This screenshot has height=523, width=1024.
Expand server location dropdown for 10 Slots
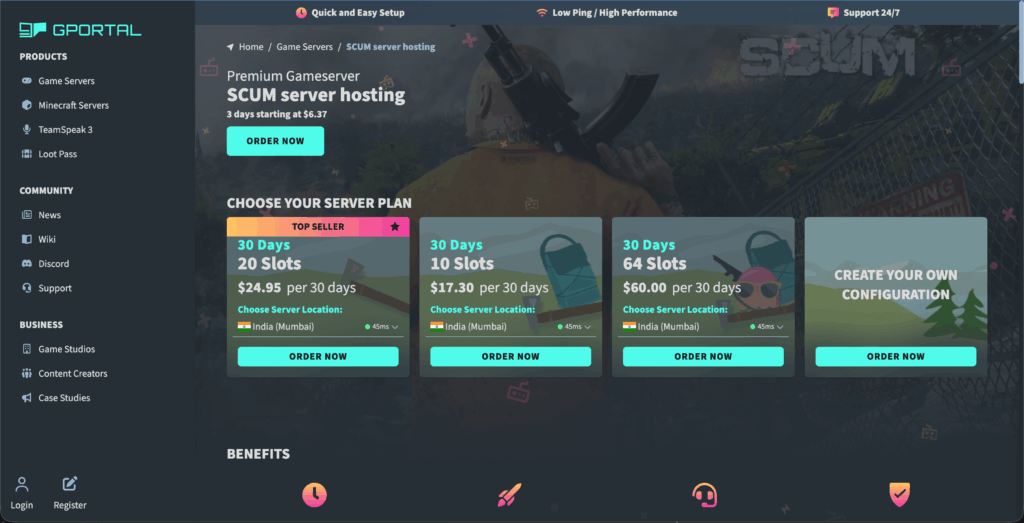tap(587, 326)
